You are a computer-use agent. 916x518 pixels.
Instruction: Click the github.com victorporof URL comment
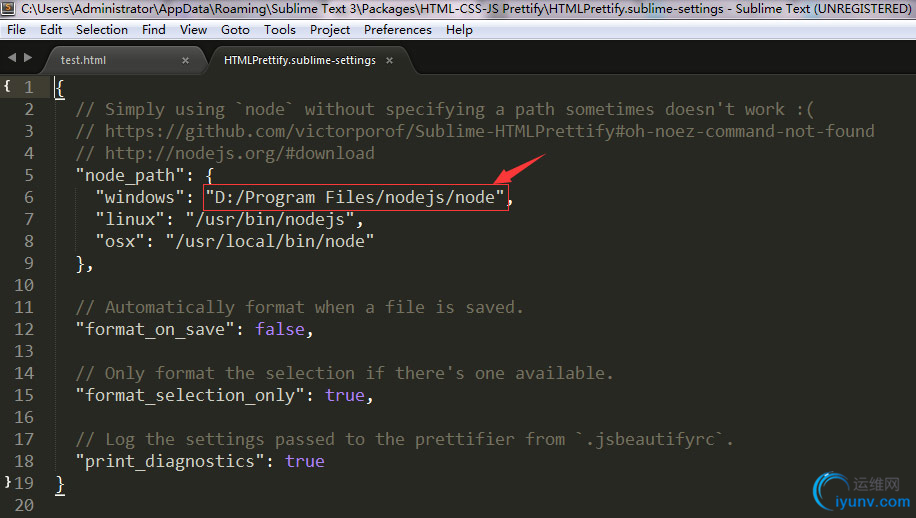click(x=475, y=131)
